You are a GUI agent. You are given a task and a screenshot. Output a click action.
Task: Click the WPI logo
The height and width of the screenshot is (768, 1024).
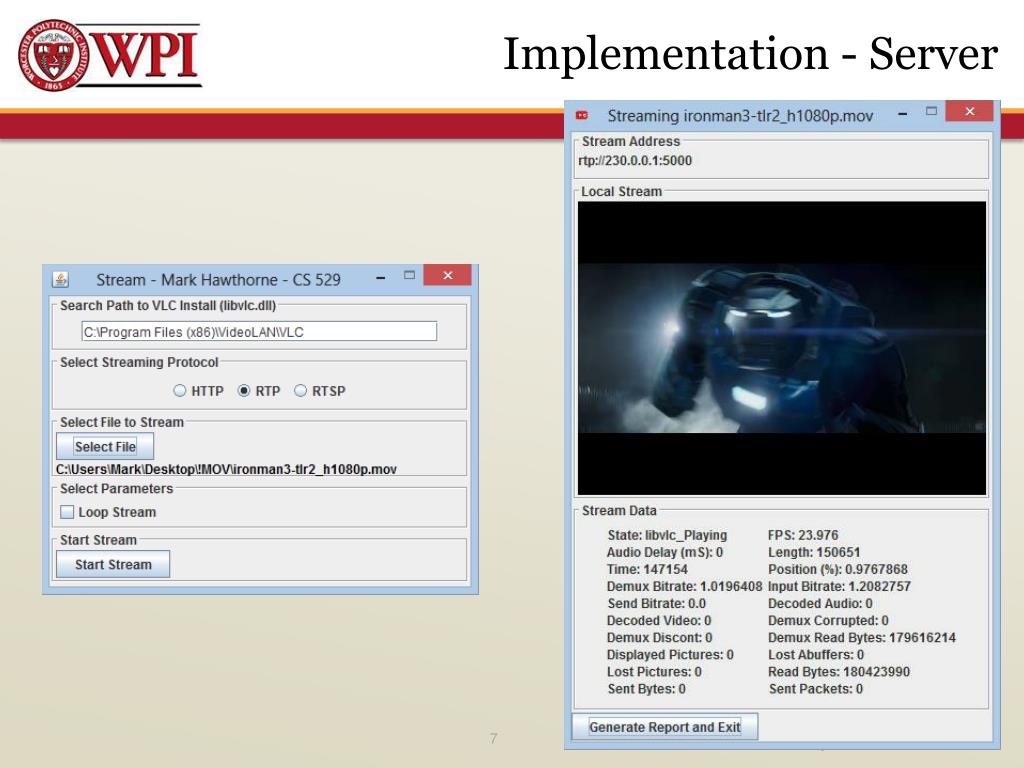tap(109, 54)
